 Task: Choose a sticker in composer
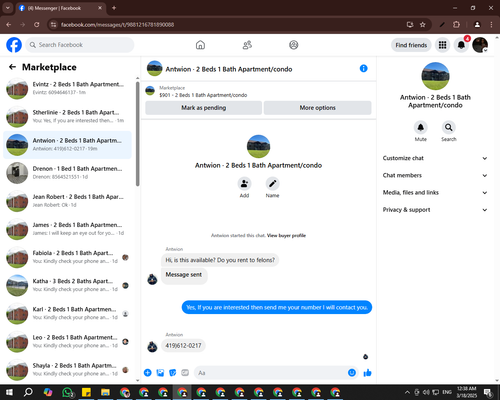pyautogui.click(x=173, y=373)
